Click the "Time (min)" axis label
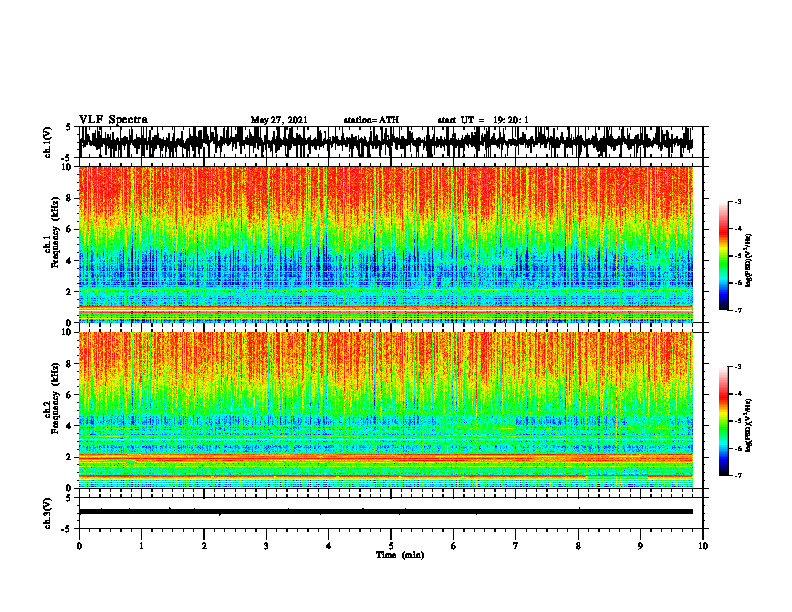The height and width of the screenshot is (612, 792). pyautogui.click(x=400, y=555)
